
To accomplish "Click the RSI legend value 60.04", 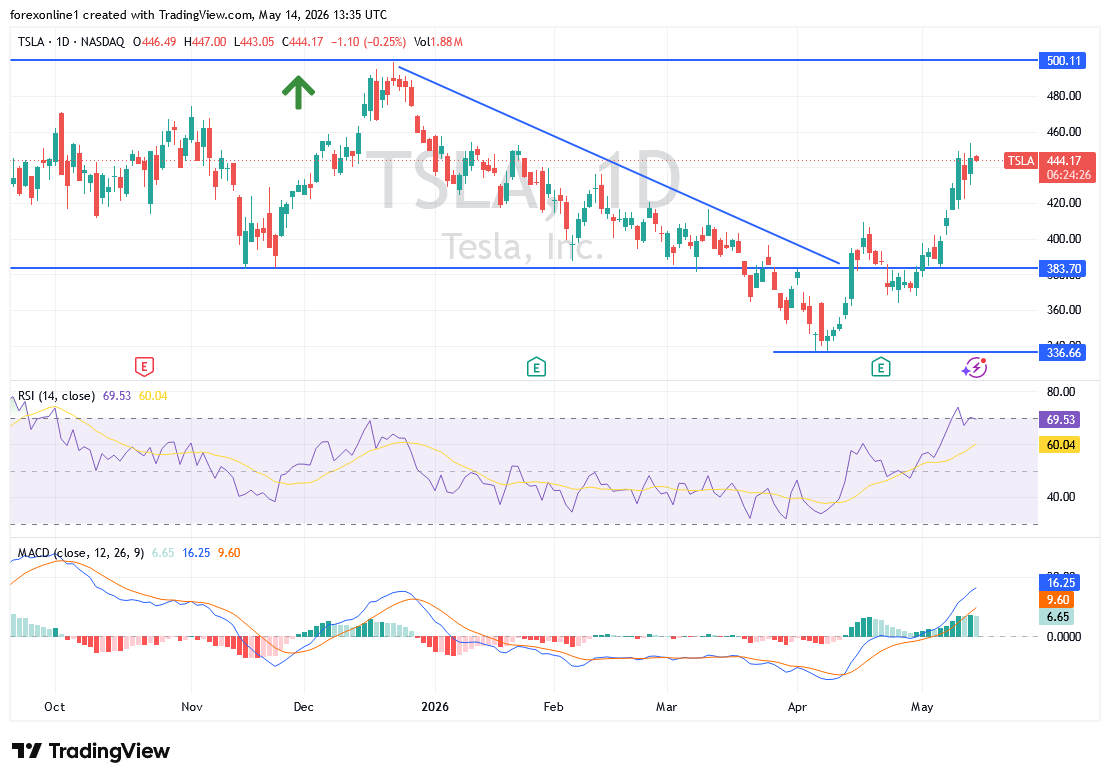I will [x=153, y=396].
